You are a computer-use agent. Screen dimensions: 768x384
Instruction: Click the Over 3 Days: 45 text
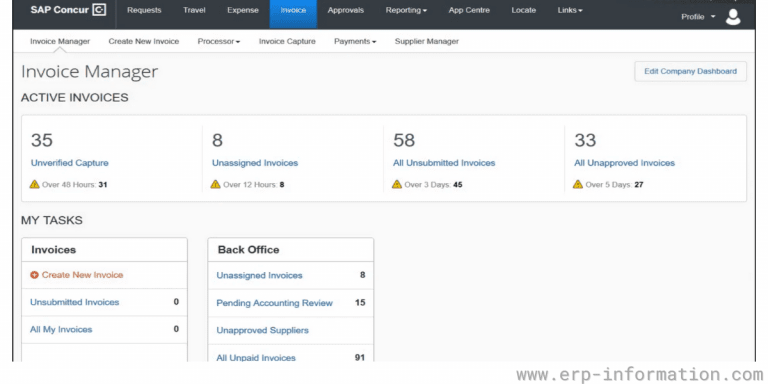click(433, 185)
